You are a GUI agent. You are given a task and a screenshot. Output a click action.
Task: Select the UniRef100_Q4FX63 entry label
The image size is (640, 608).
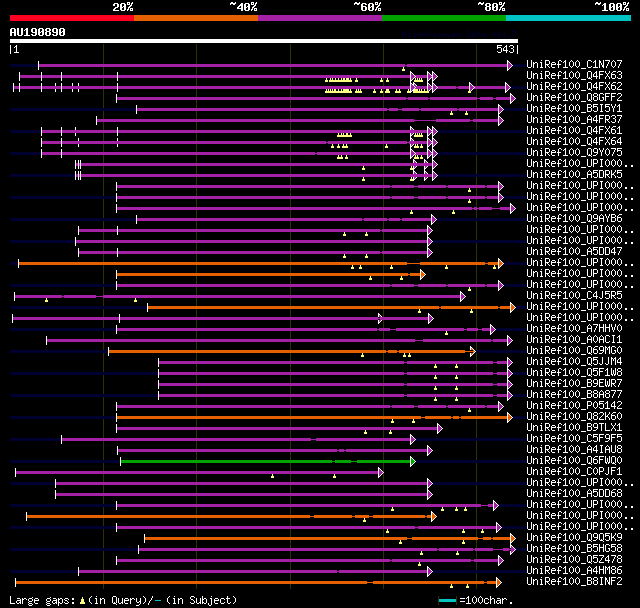[574, 75]
